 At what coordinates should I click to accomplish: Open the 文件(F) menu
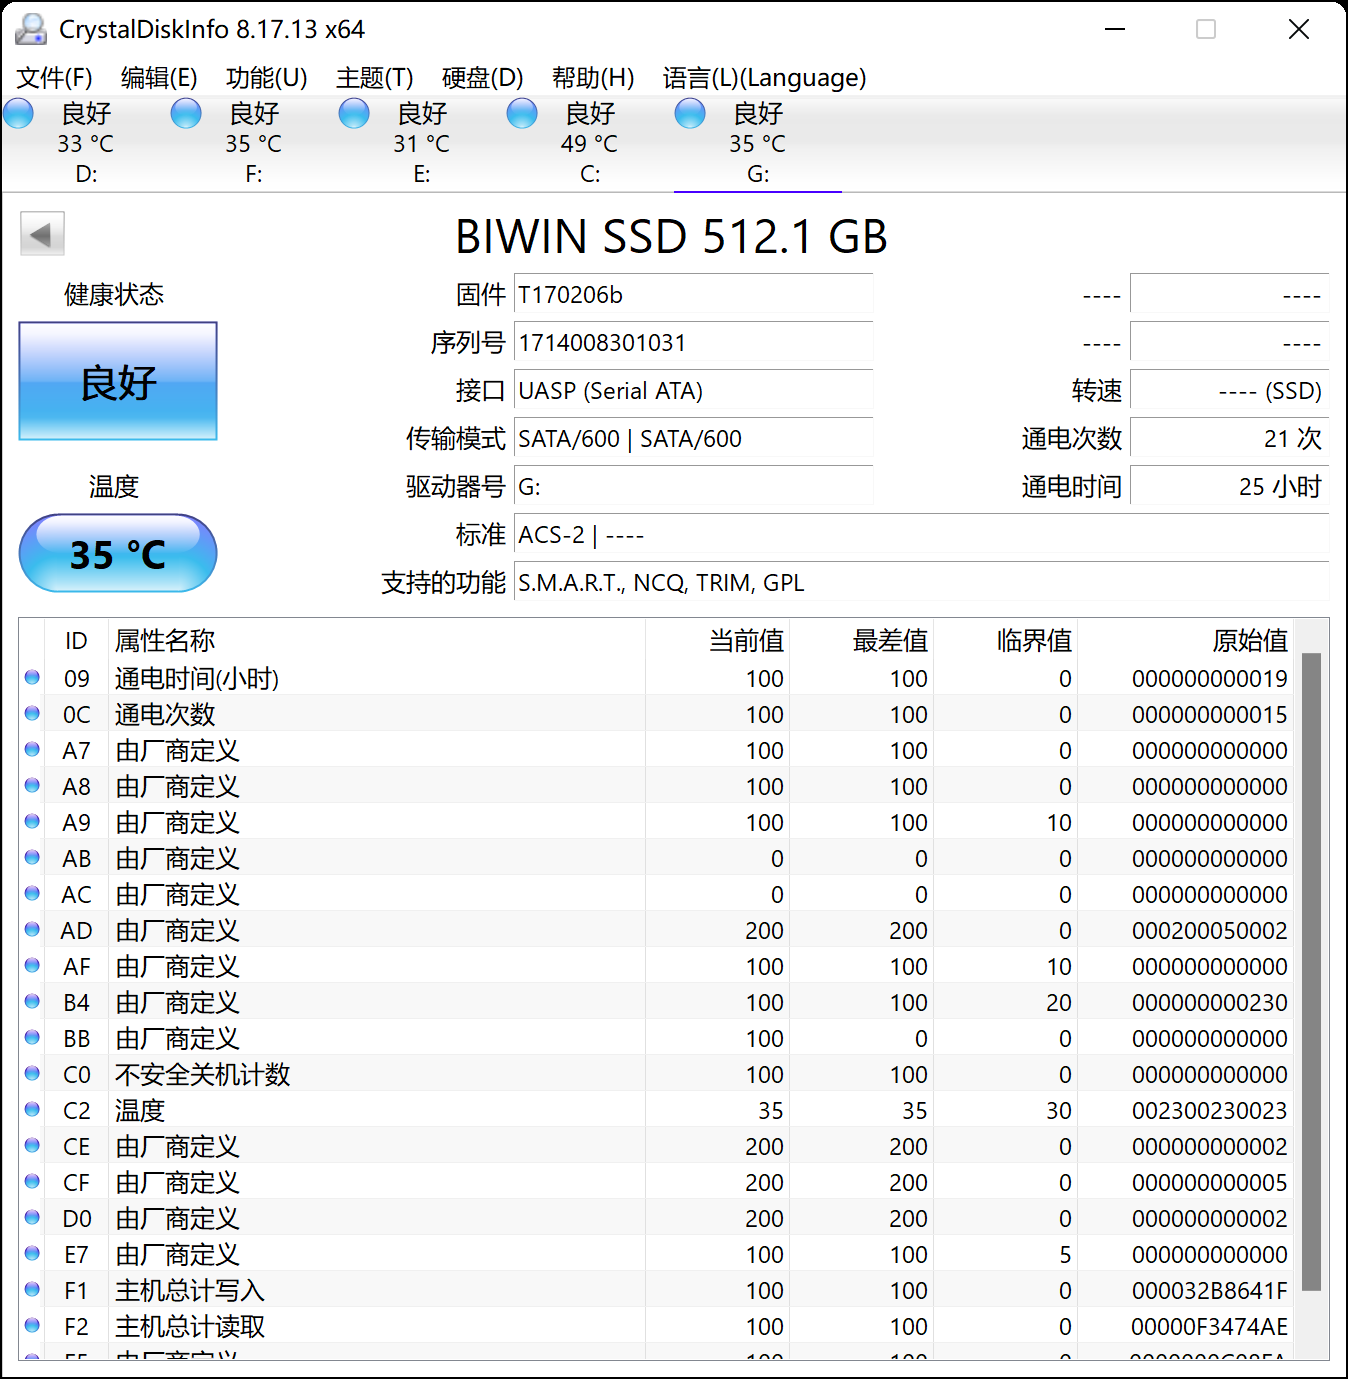tap(55, 78)
